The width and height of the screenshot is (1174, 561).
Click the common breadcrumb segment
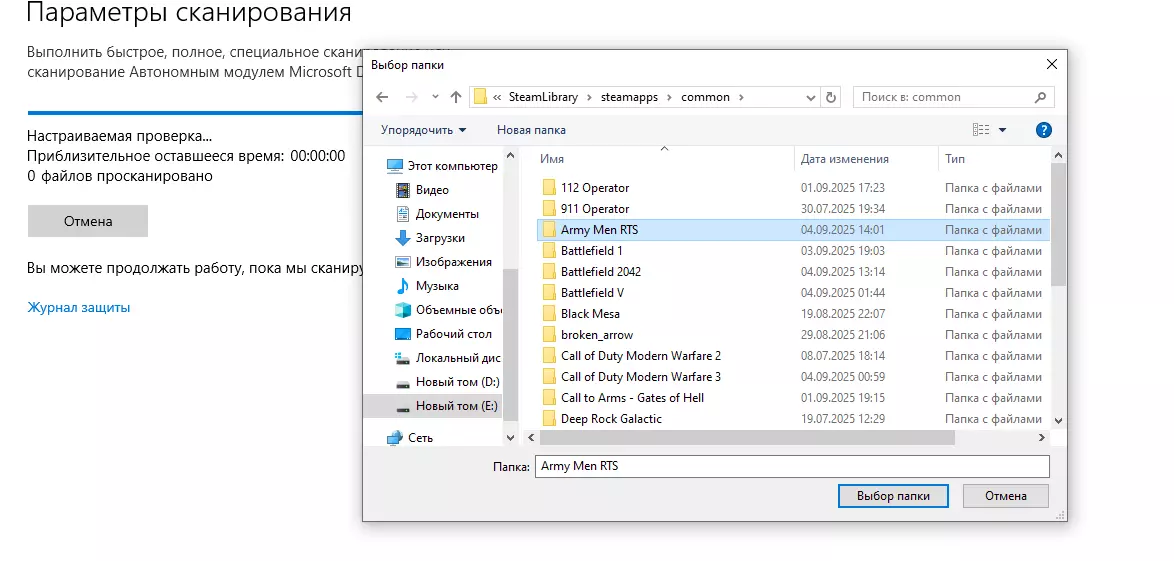pos(705,97)
